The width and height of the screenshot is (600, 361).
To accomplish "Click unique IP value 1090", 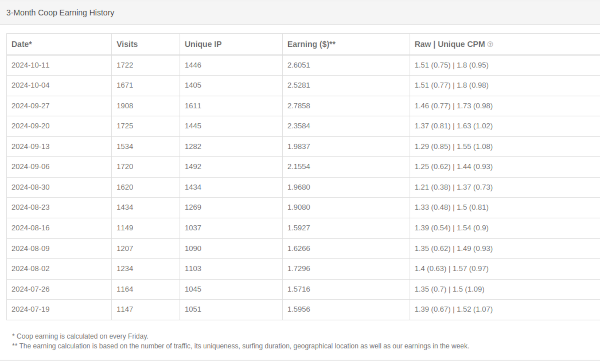I will click(193, 248).
